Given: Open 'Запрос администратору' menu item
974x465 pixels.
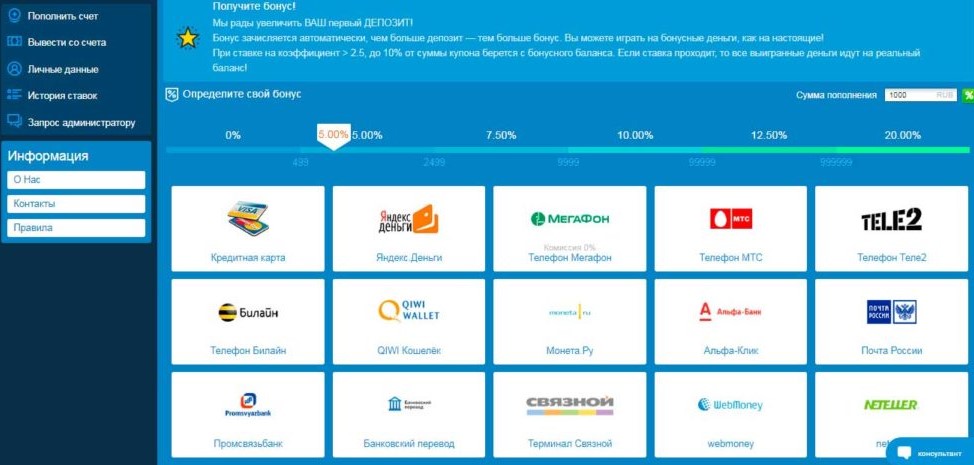Looking at the screenshot, I should click(x=80, y=122).
